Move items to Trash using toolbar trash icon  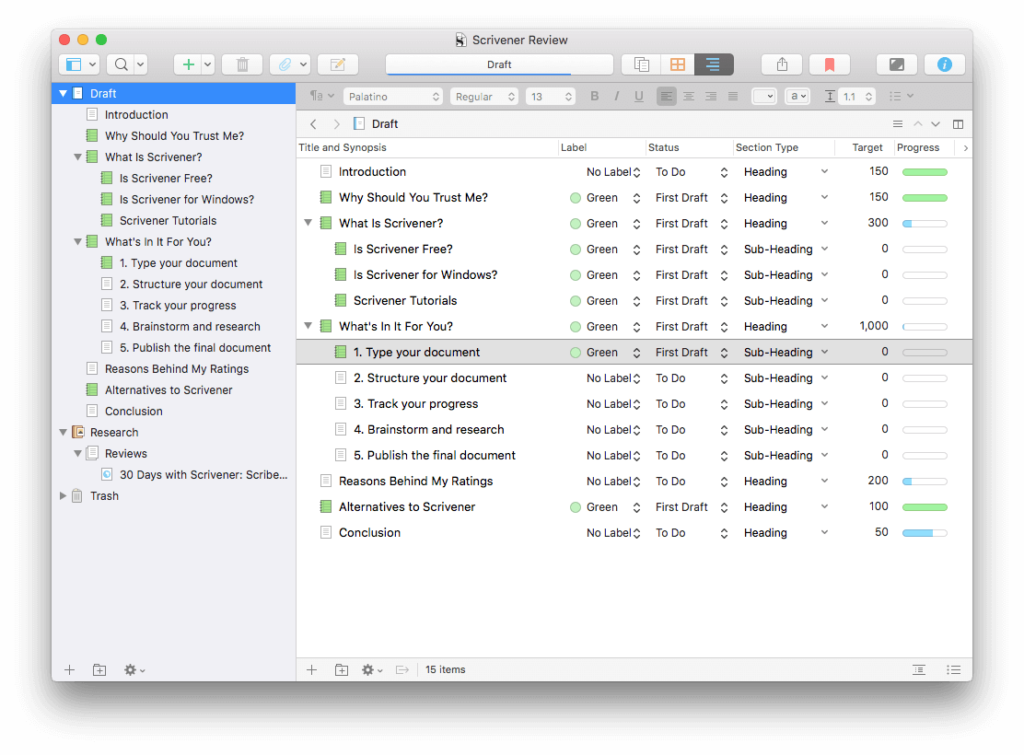pyautogui.click(x=242, y=64)
